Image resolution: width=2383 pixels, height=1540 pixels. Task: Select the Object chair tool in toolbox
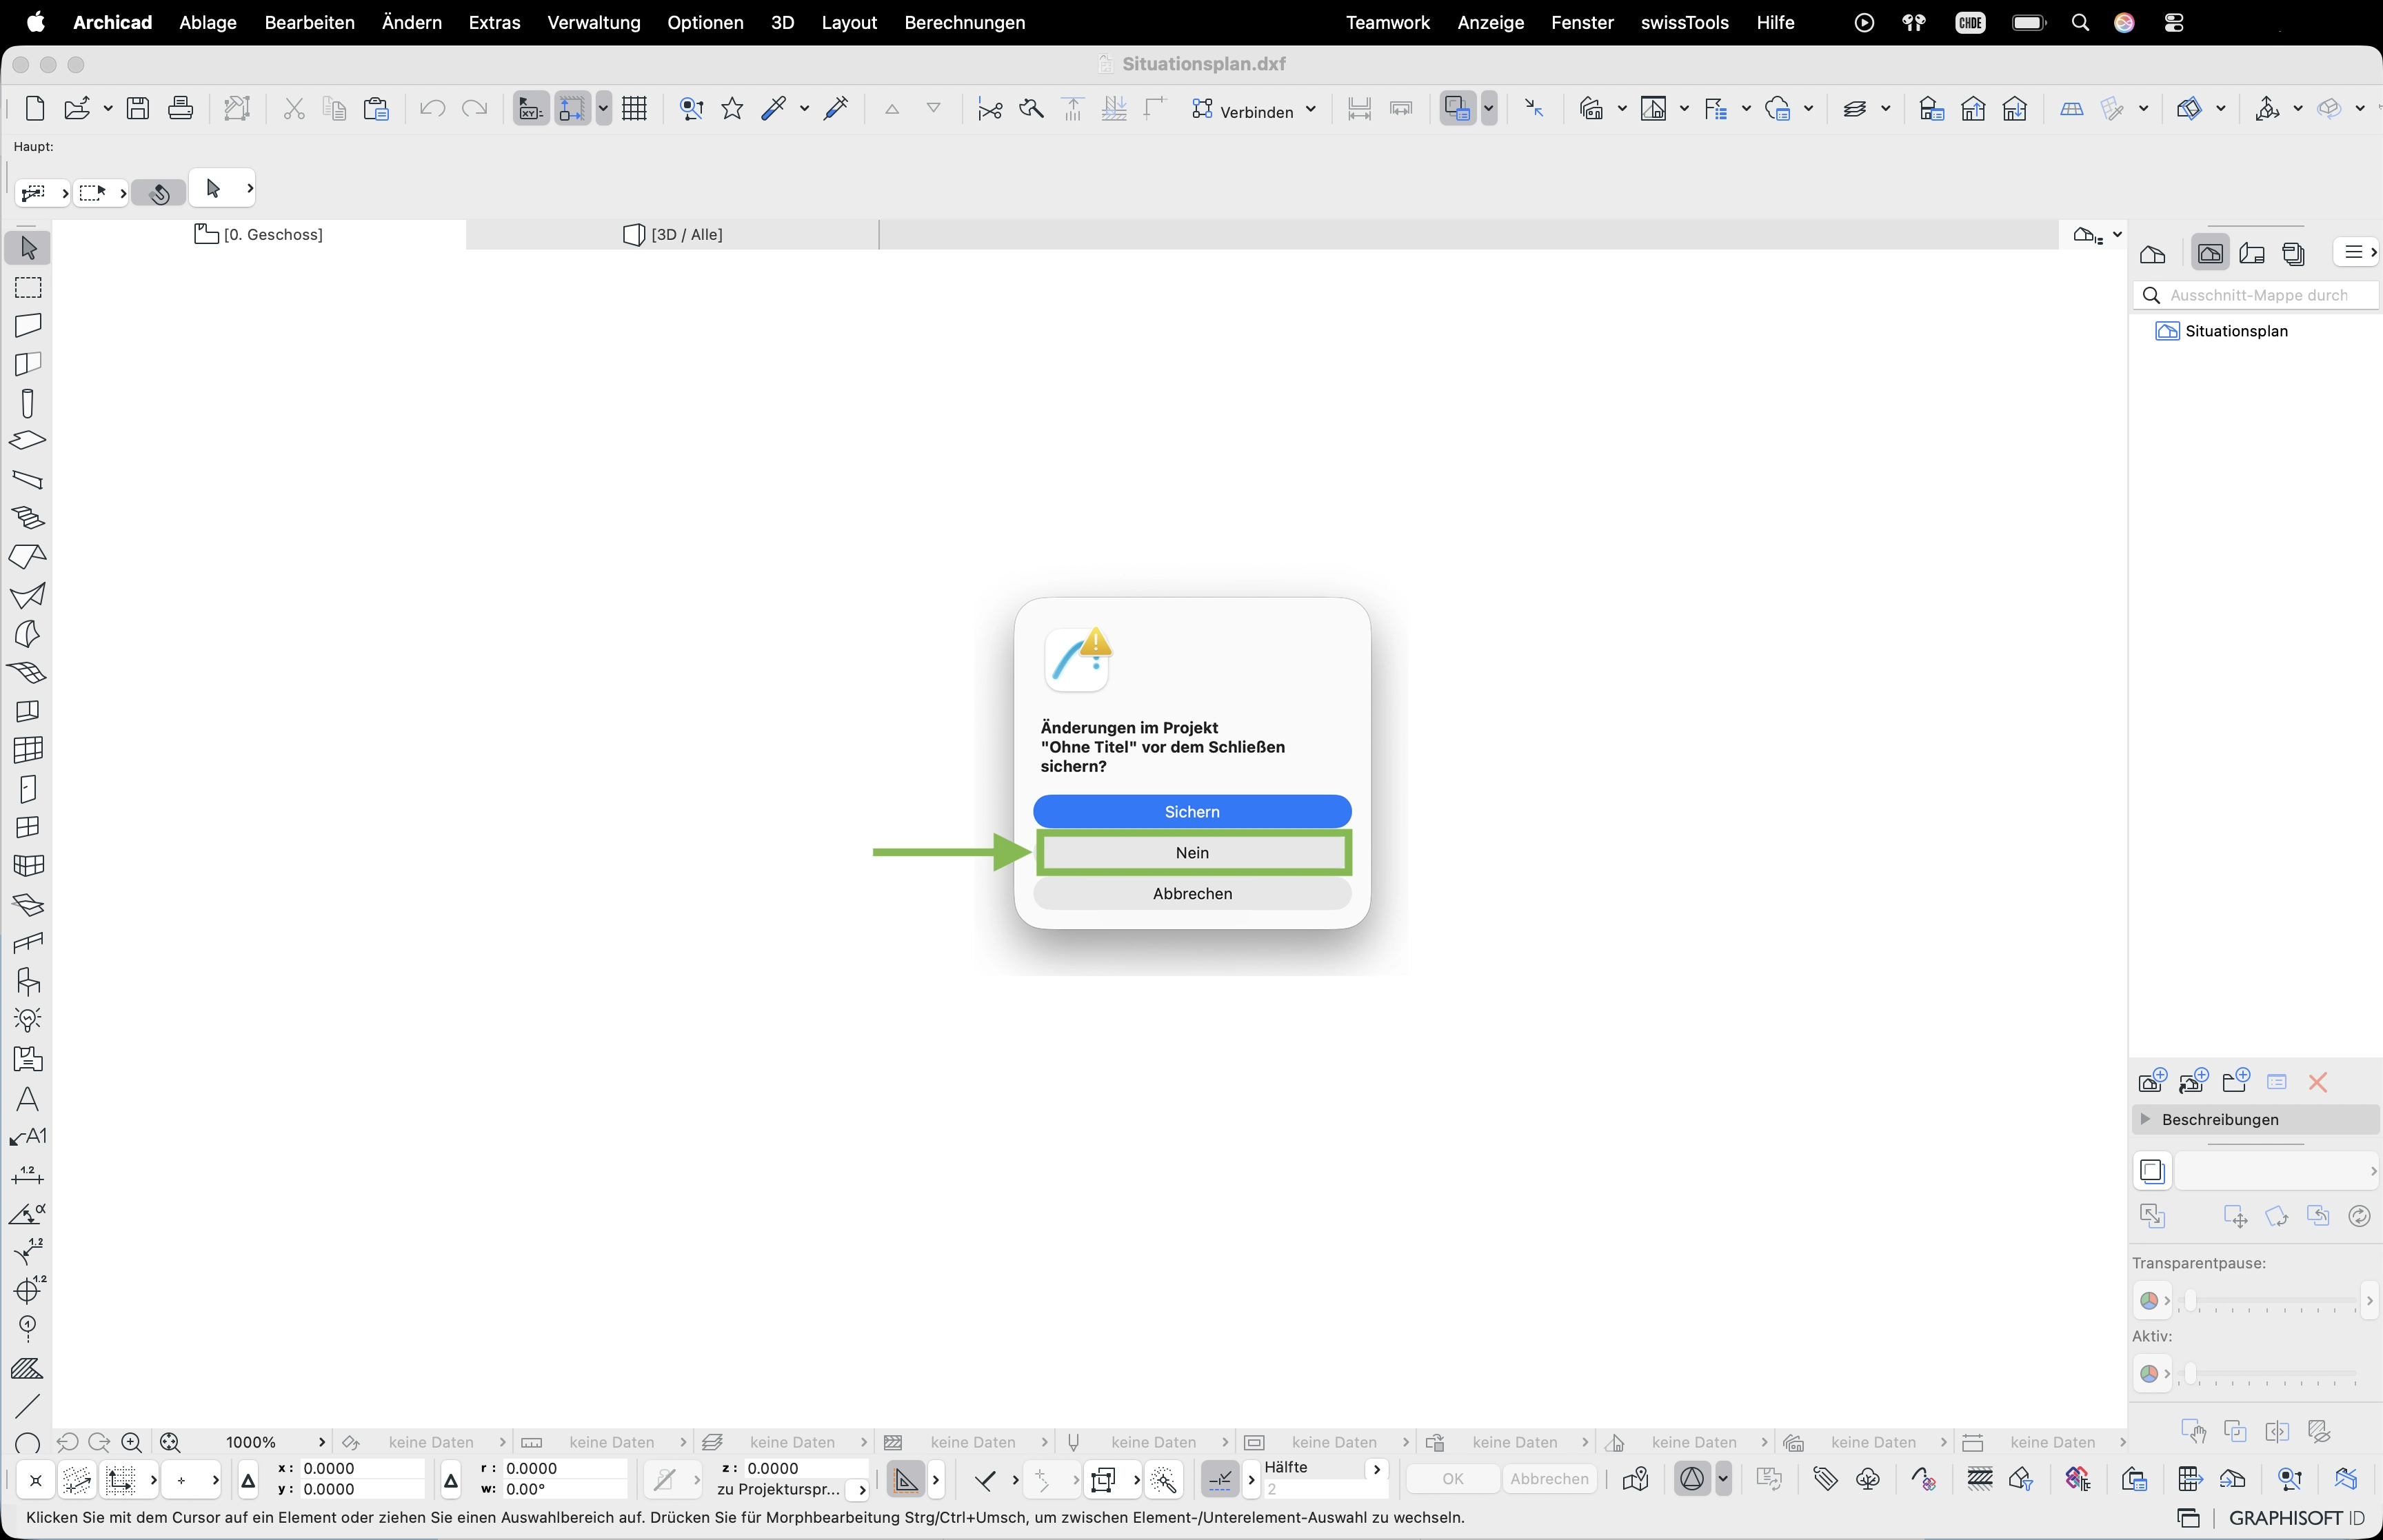coord(28,982)
